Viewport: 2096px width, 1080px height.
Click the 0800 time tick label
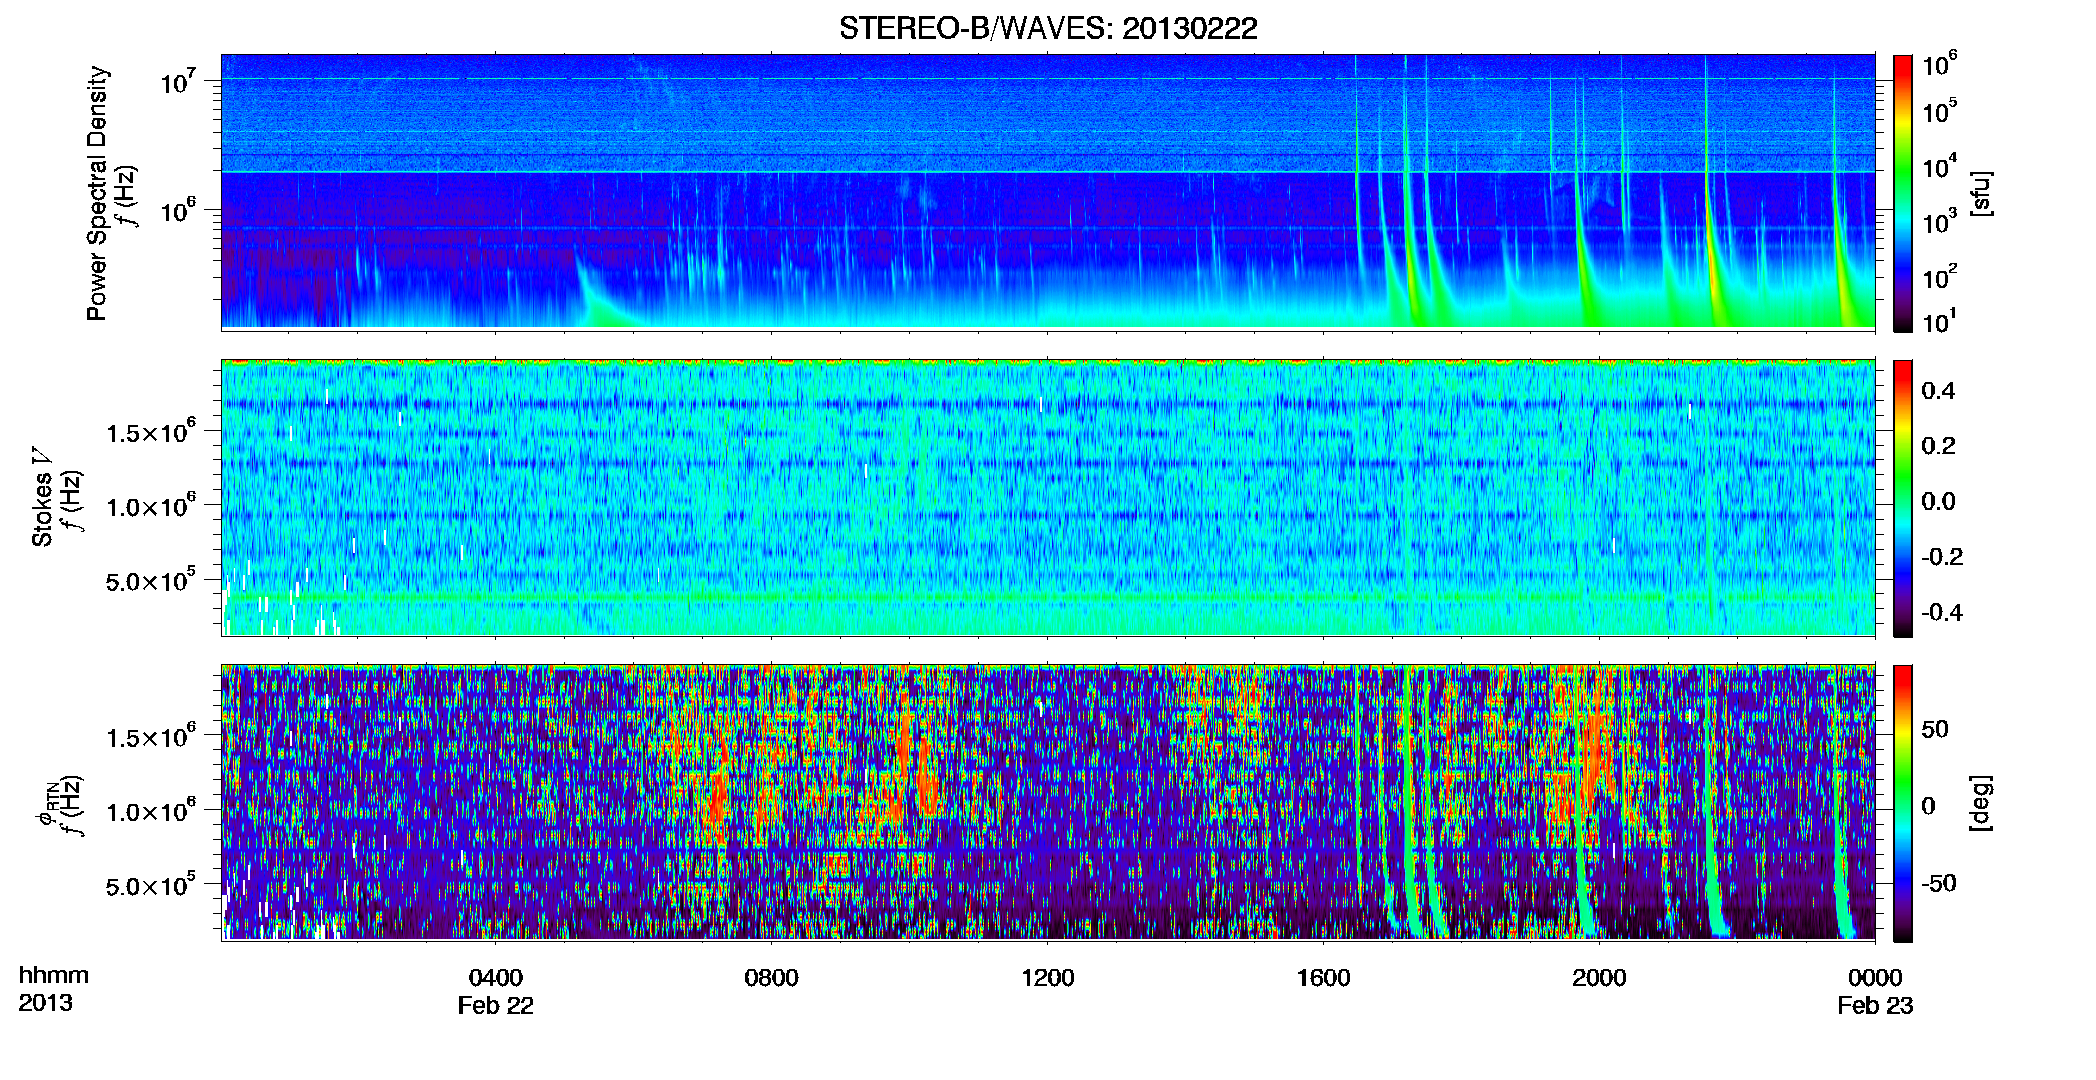(772, 977)
